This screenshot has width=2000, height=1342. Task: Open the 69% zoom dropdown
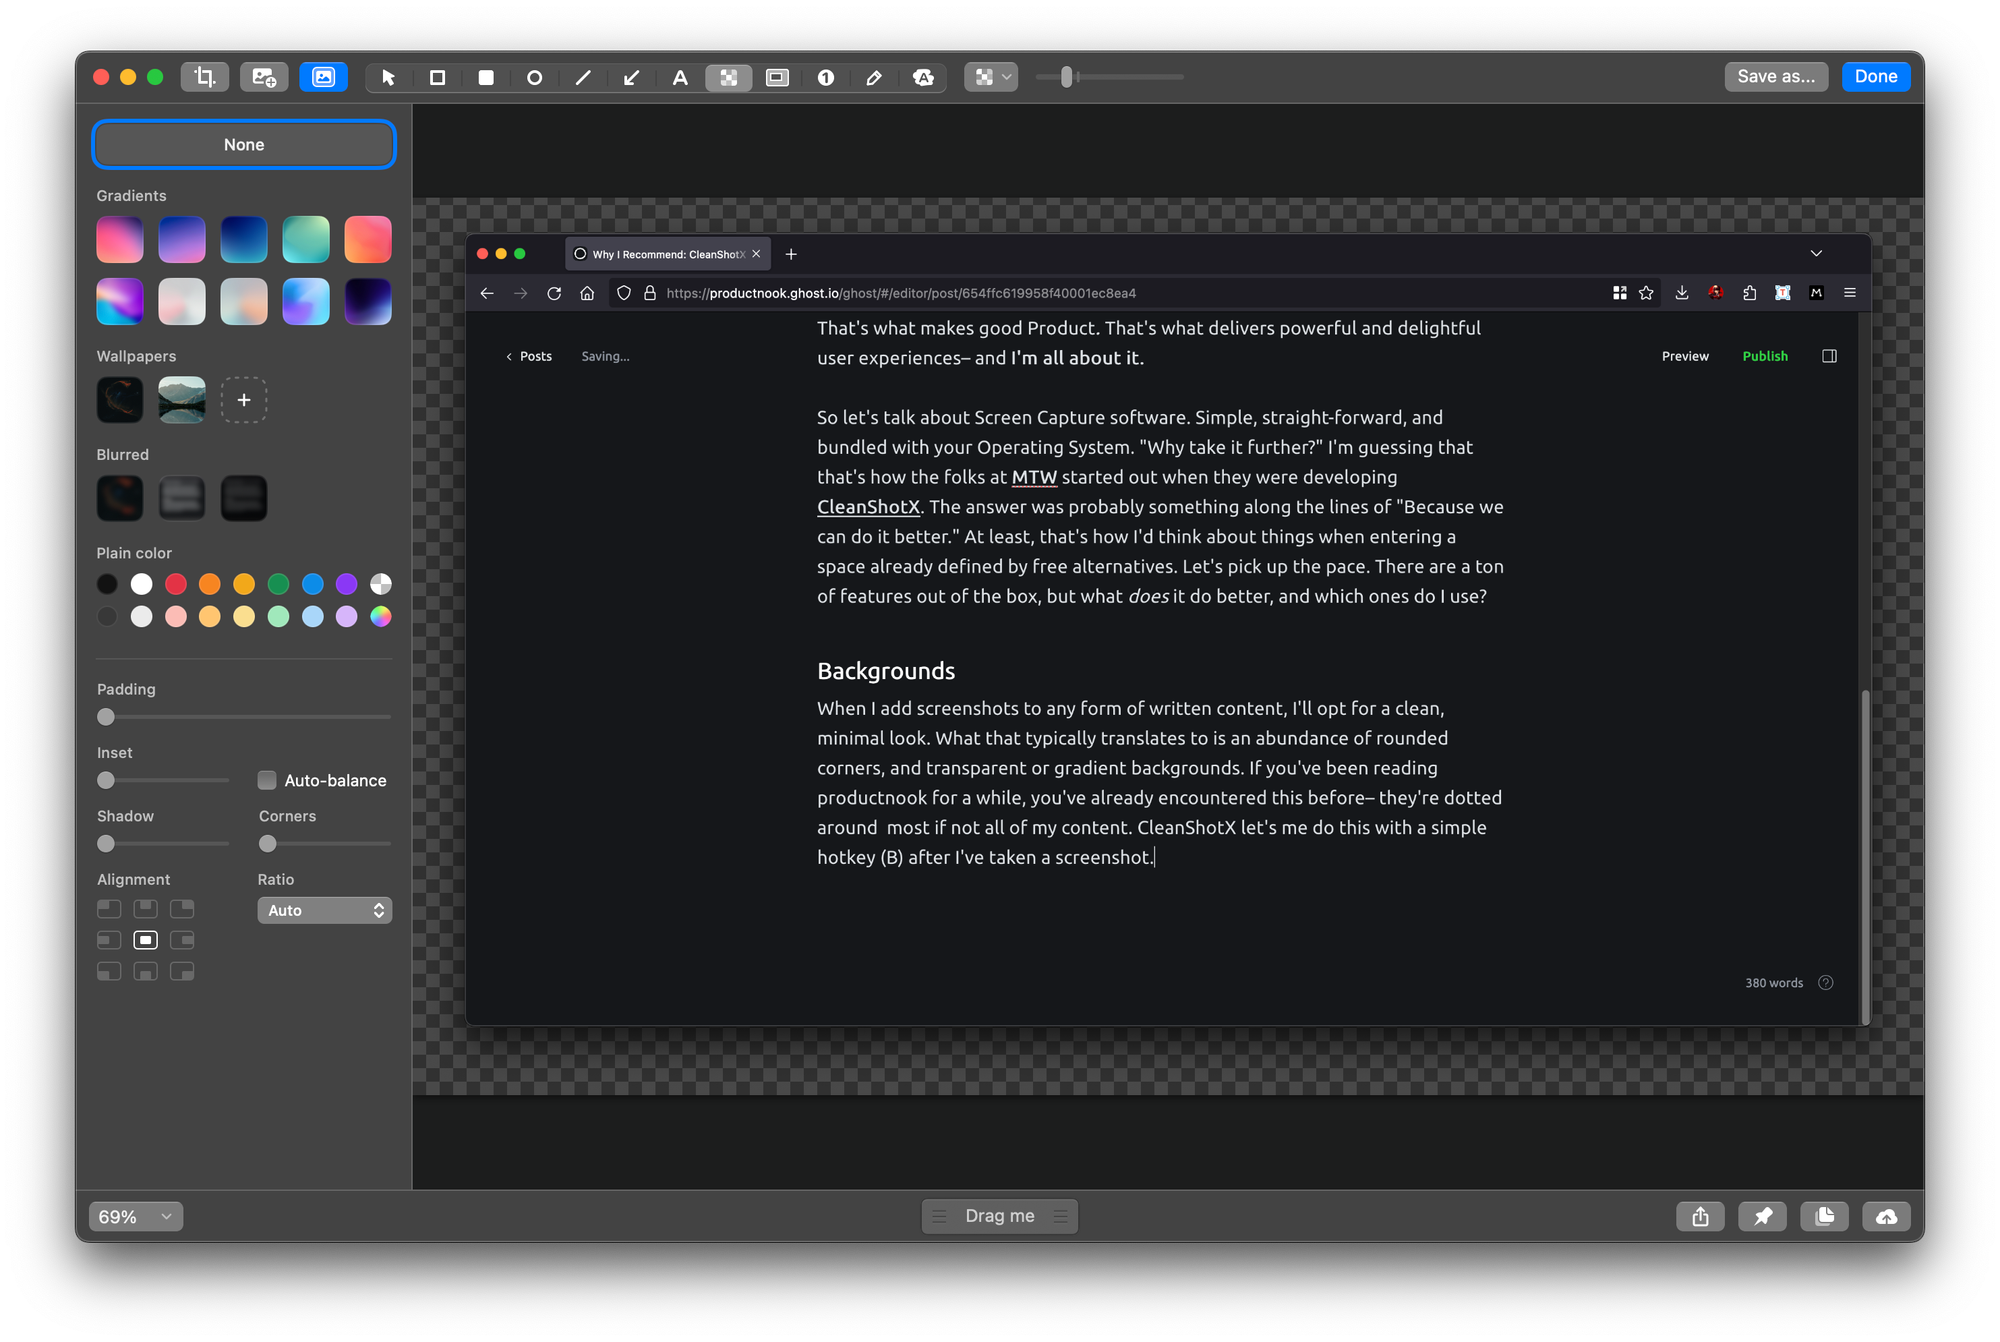(x=136, y=1216)
